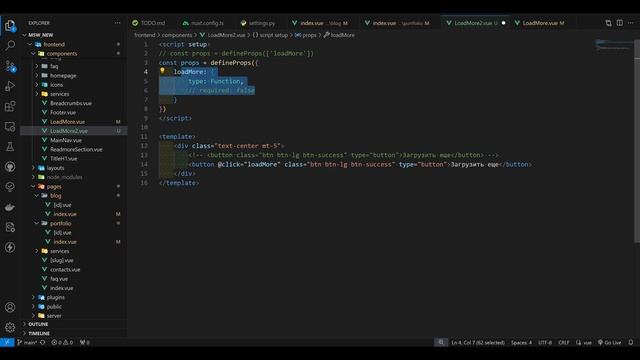Open the Explorer view in activity bar
The width and height of the screenshot is (640, 360).
pyautogui.click(x=10, y=25)
